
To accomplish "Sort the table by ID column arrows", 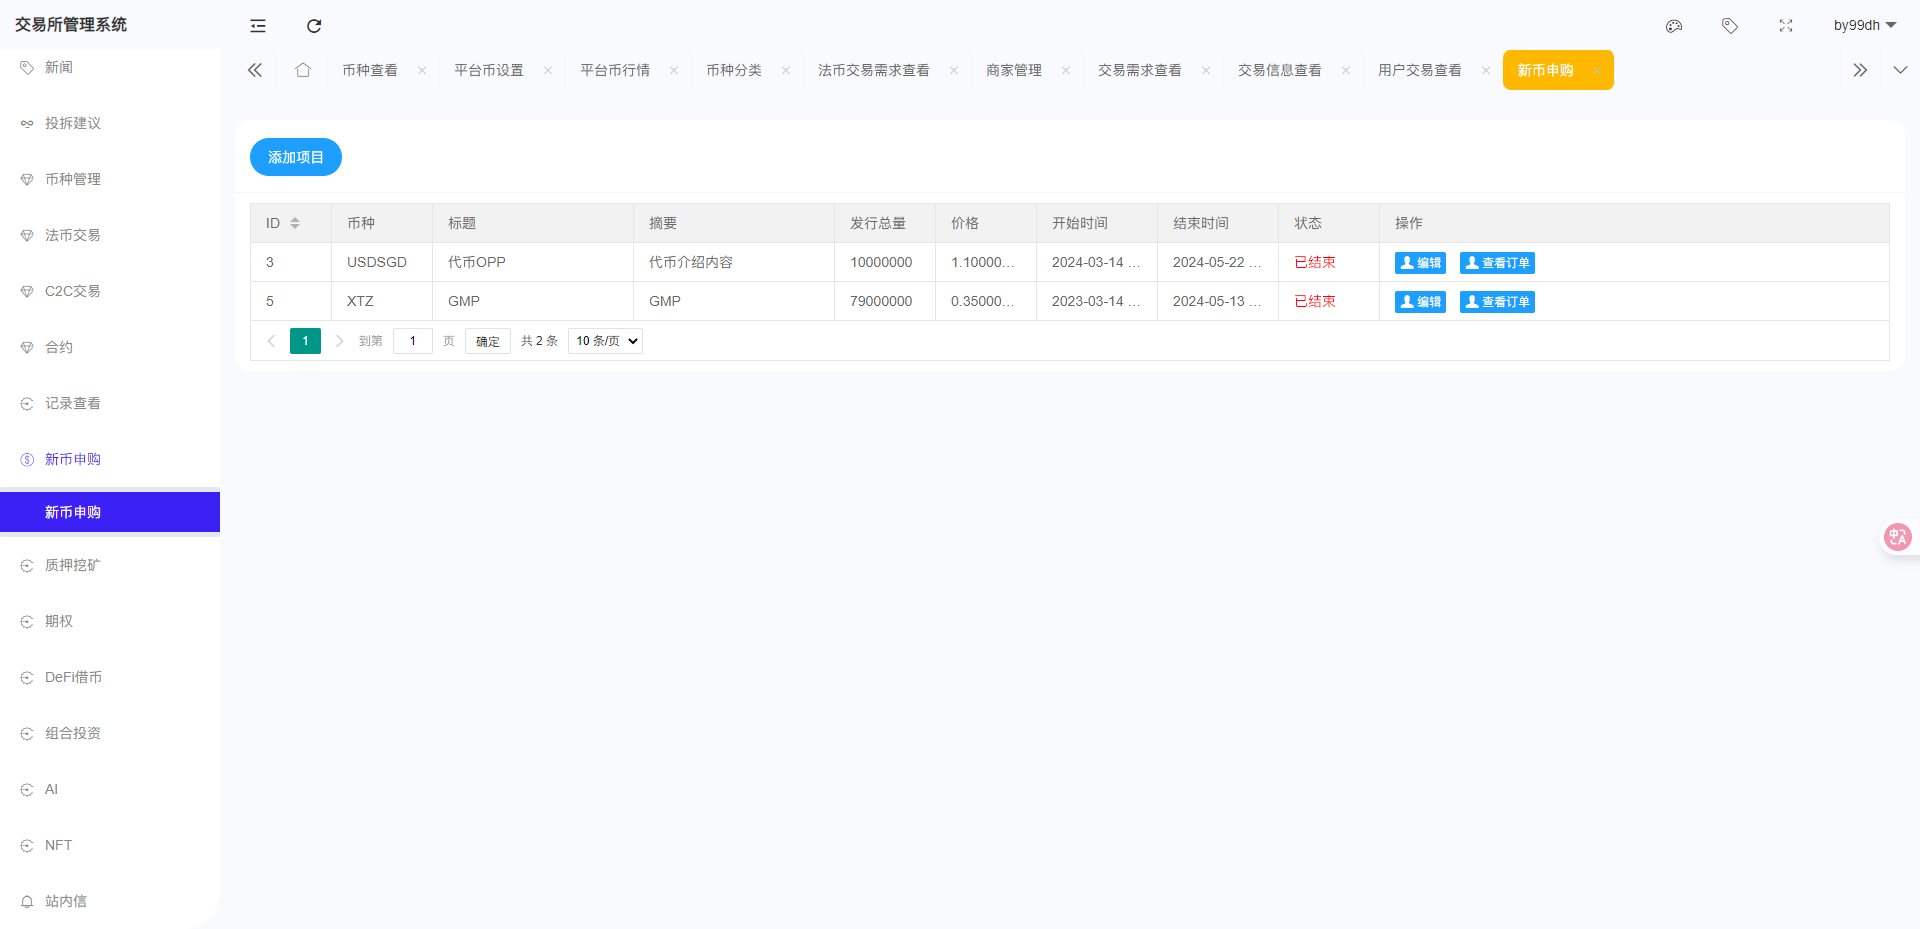I will coord(295,223).
